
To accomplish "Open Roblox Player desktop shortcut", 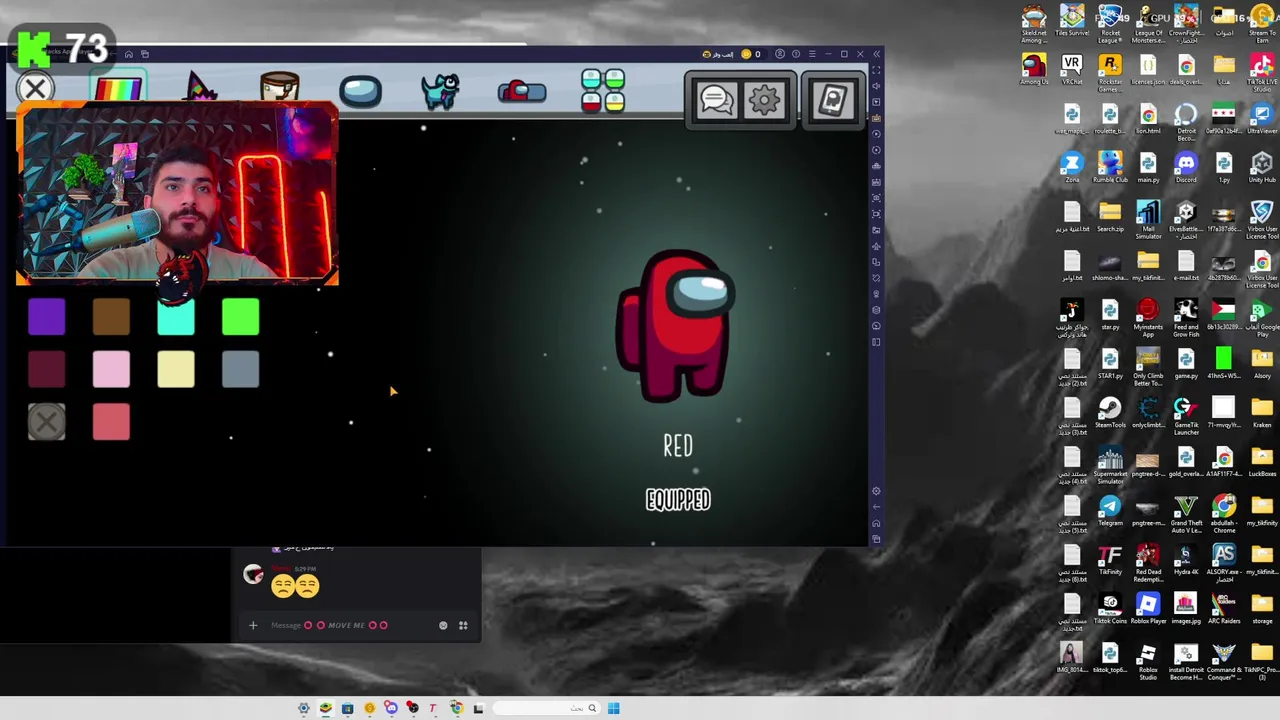I will click(1148, 609).
